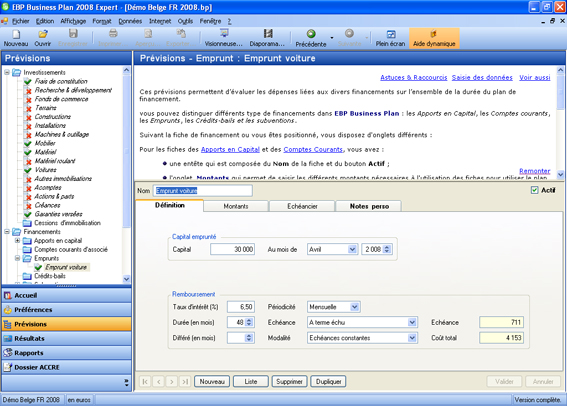Switch to the Echéancier tab
Image resolution: width=567 pixels, height=406 pixels.
point(302,206)
